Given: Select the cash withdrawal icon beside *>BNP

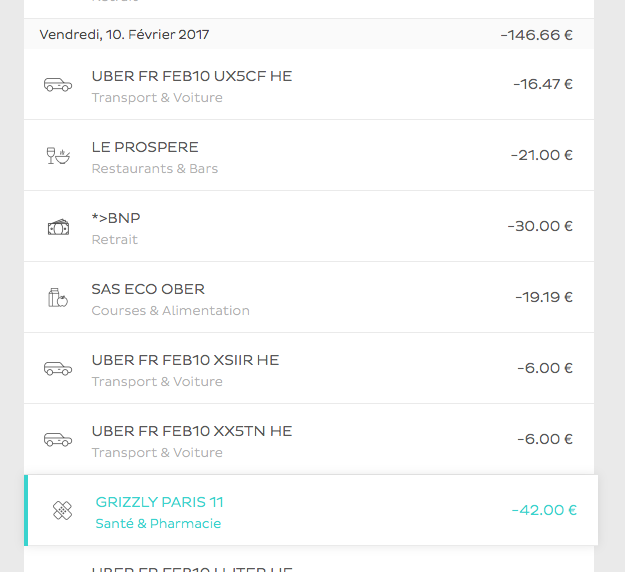Looking at the screenshot, I should pyautogui.click(x=58, y=227).
